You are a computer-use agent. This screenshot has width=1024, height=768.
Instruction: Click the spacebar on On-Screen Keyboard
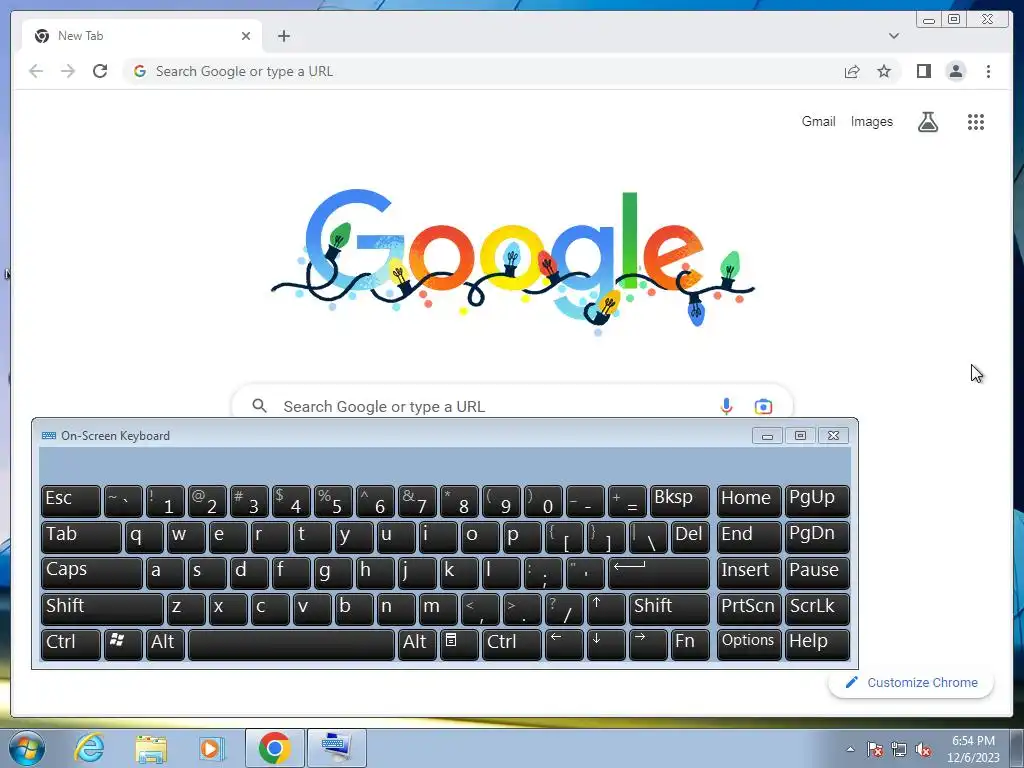(x=291, y=645)
